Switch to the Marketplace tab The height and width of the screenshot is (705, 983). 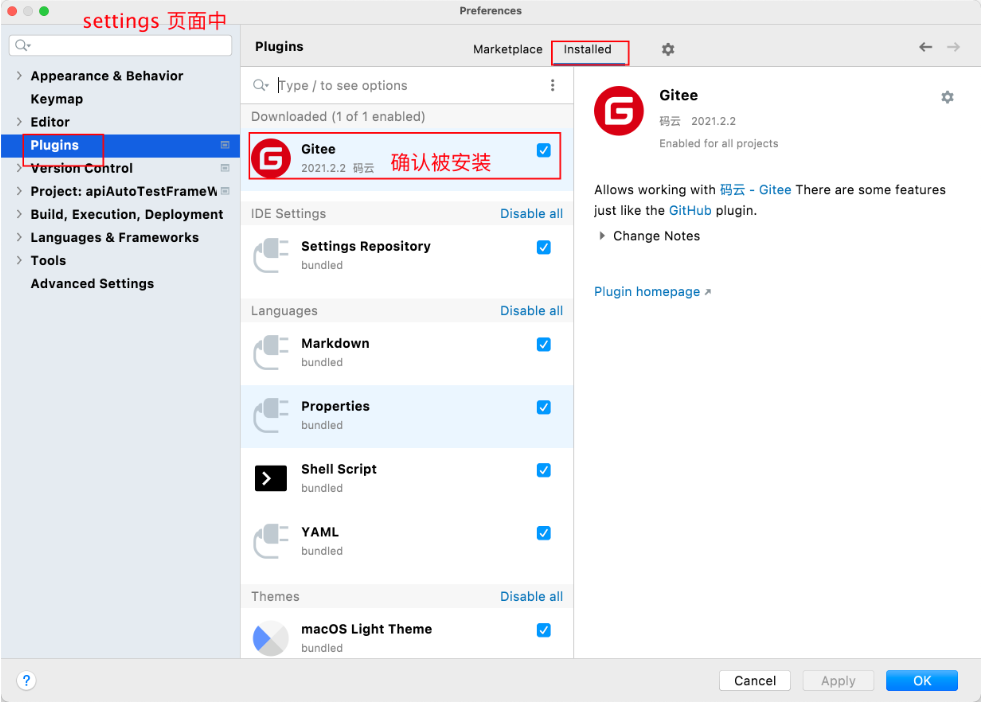click(x=507, y=50)
